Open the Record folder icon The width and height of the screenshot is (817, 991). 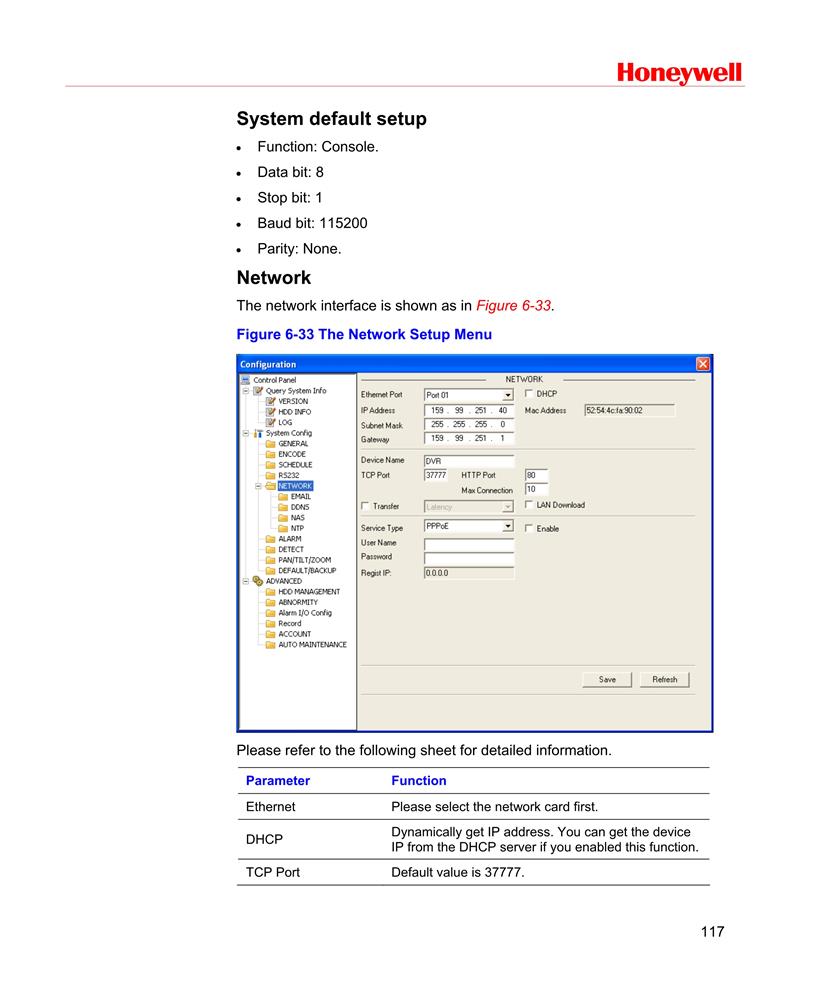click(x=270, y=623)
